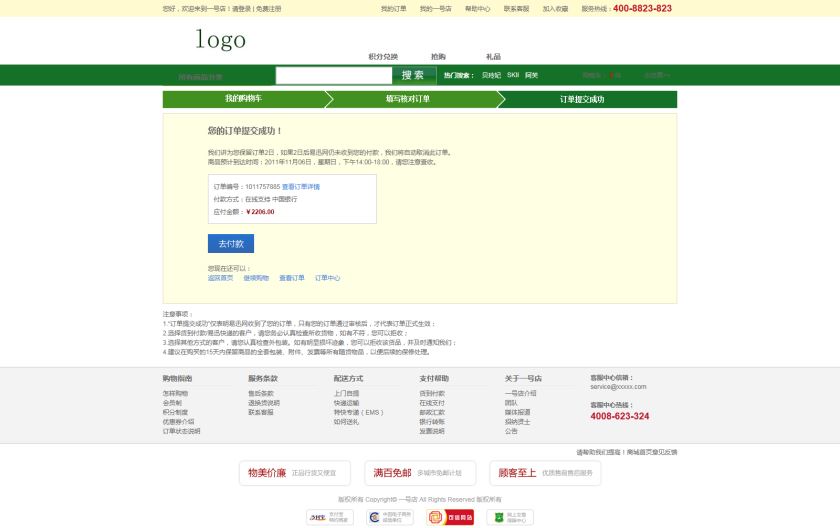Click order number 1011757885 text
Image resolution: width=840 pixels, height=528 pixels.
(x=262, y=187)
